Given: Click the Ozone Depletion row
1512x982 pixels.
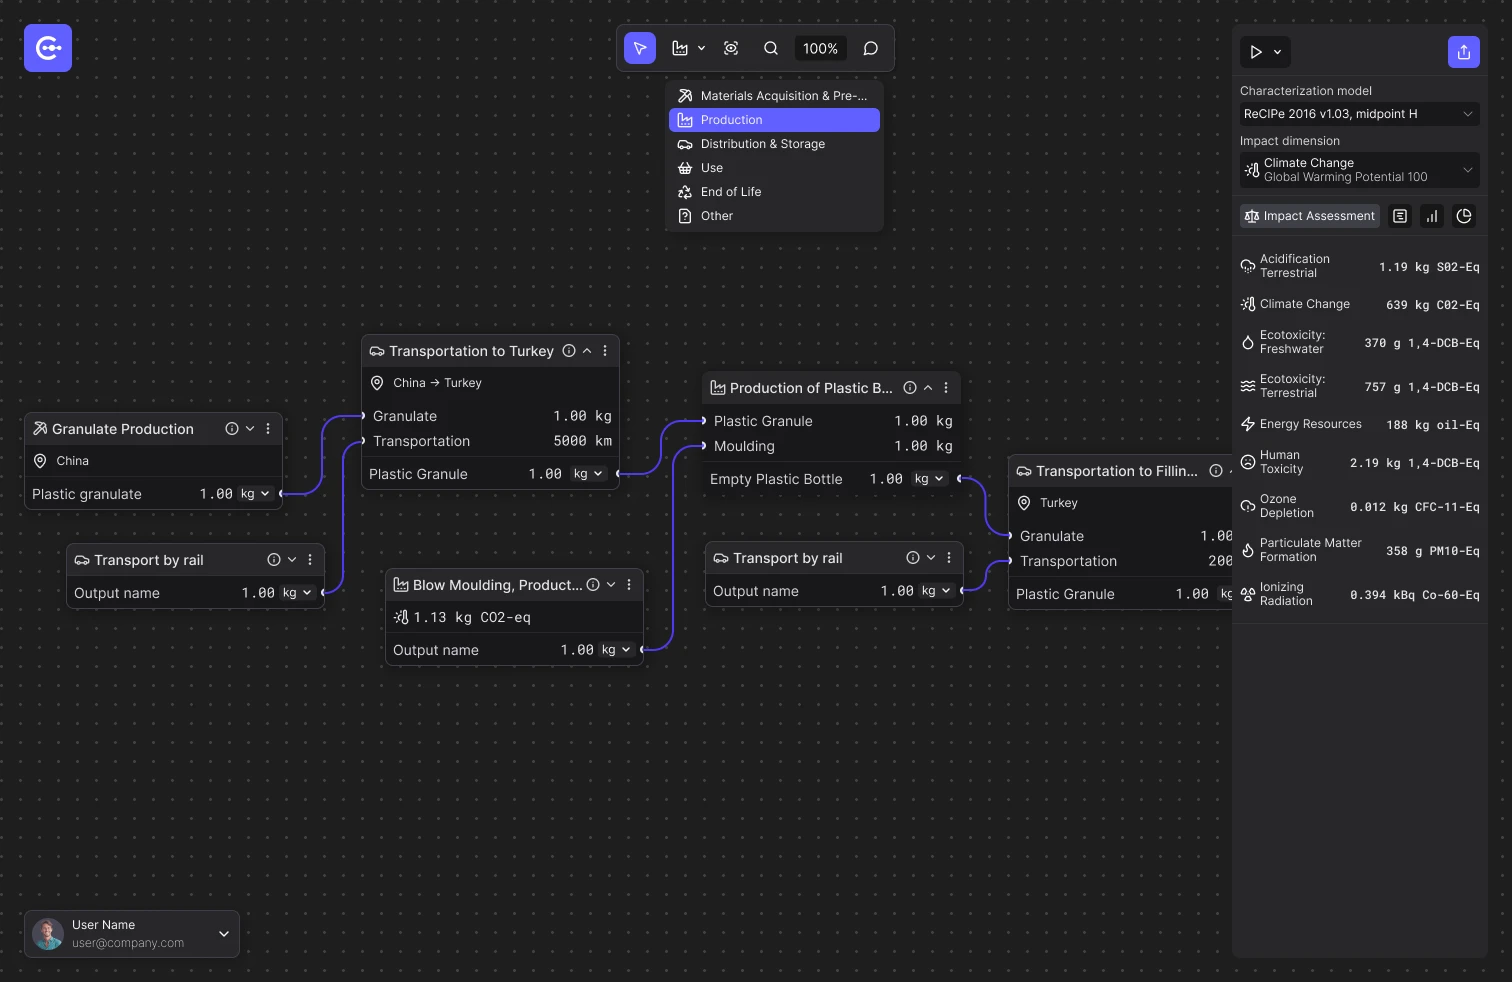Looking at the screenshot, I should [x=1360, y=506].
